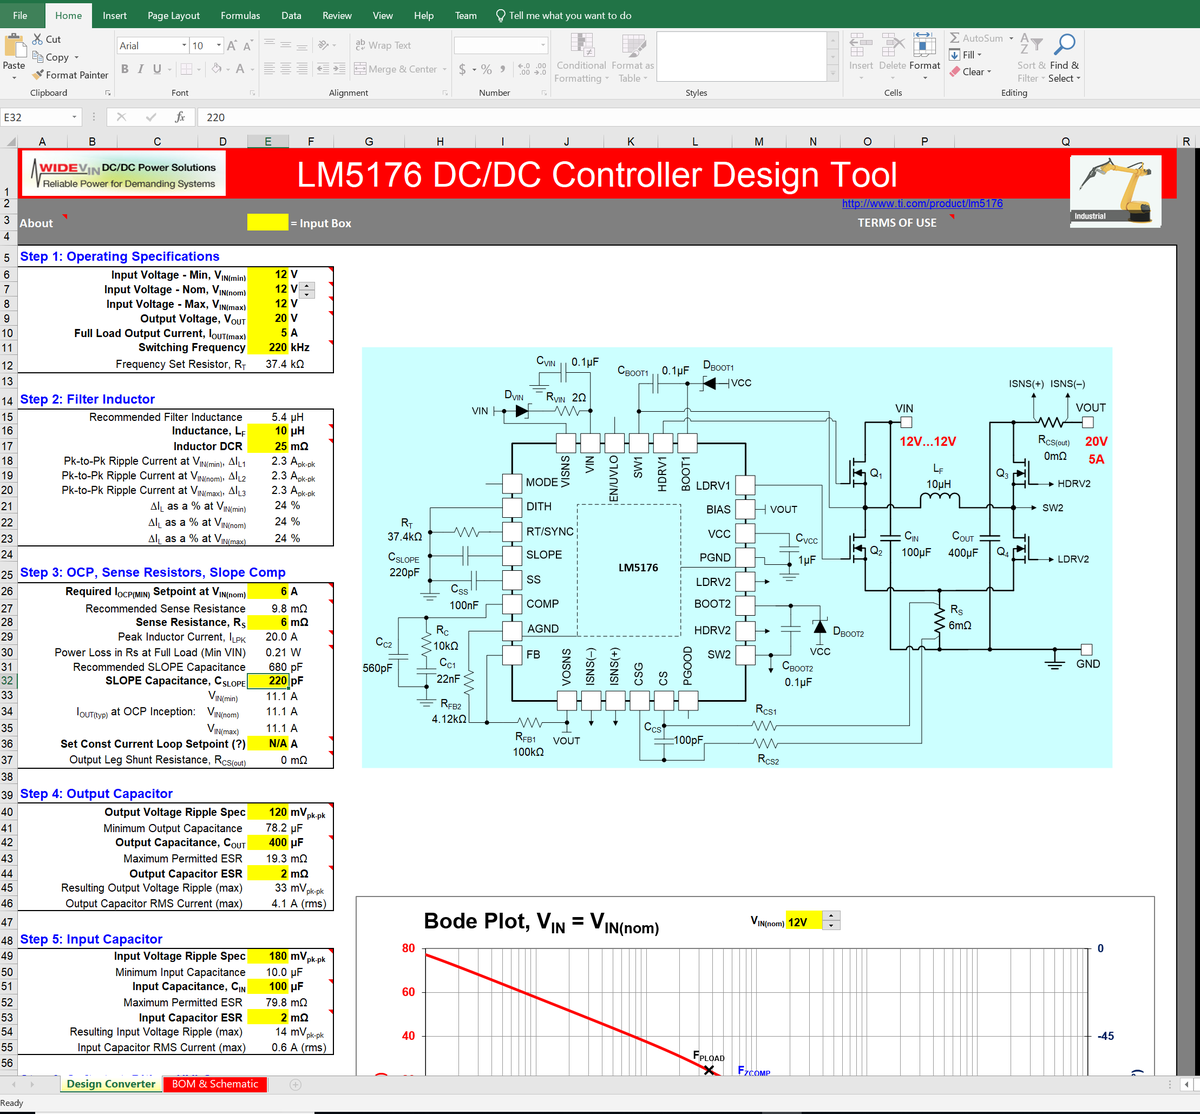
Task: Click the TERMS OF USE label
Action: pyautogui.click(x=897, y=223)
